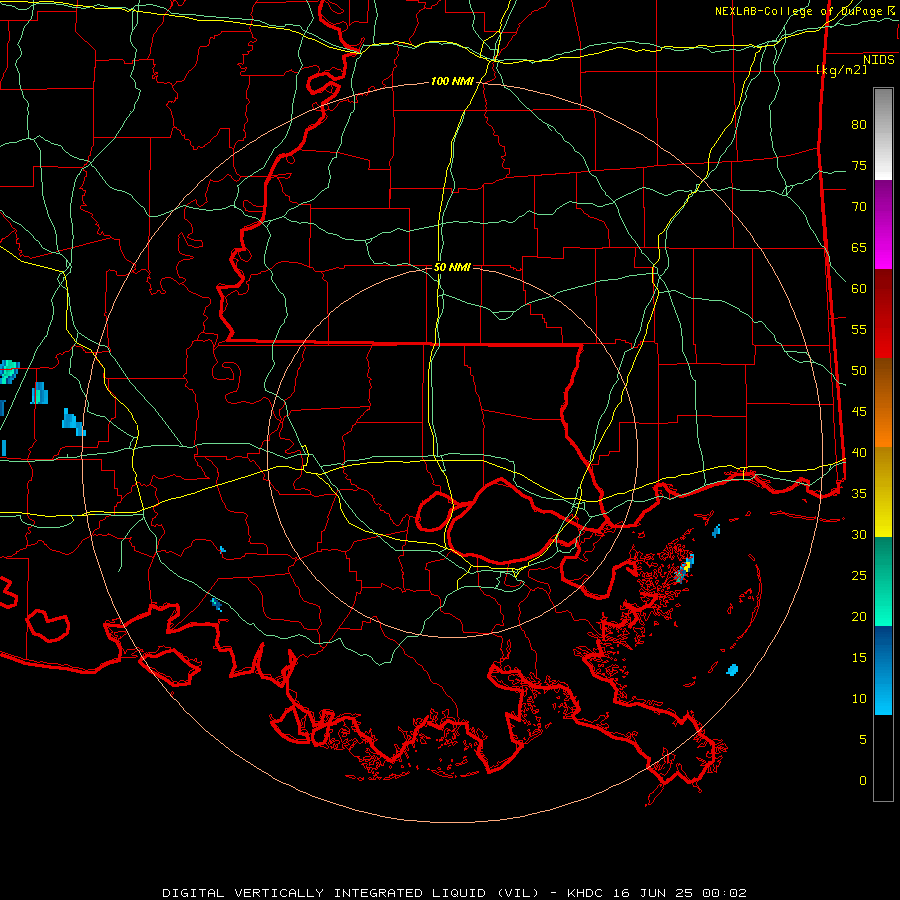Click the 25 value on the color scale

coord(859,576)
